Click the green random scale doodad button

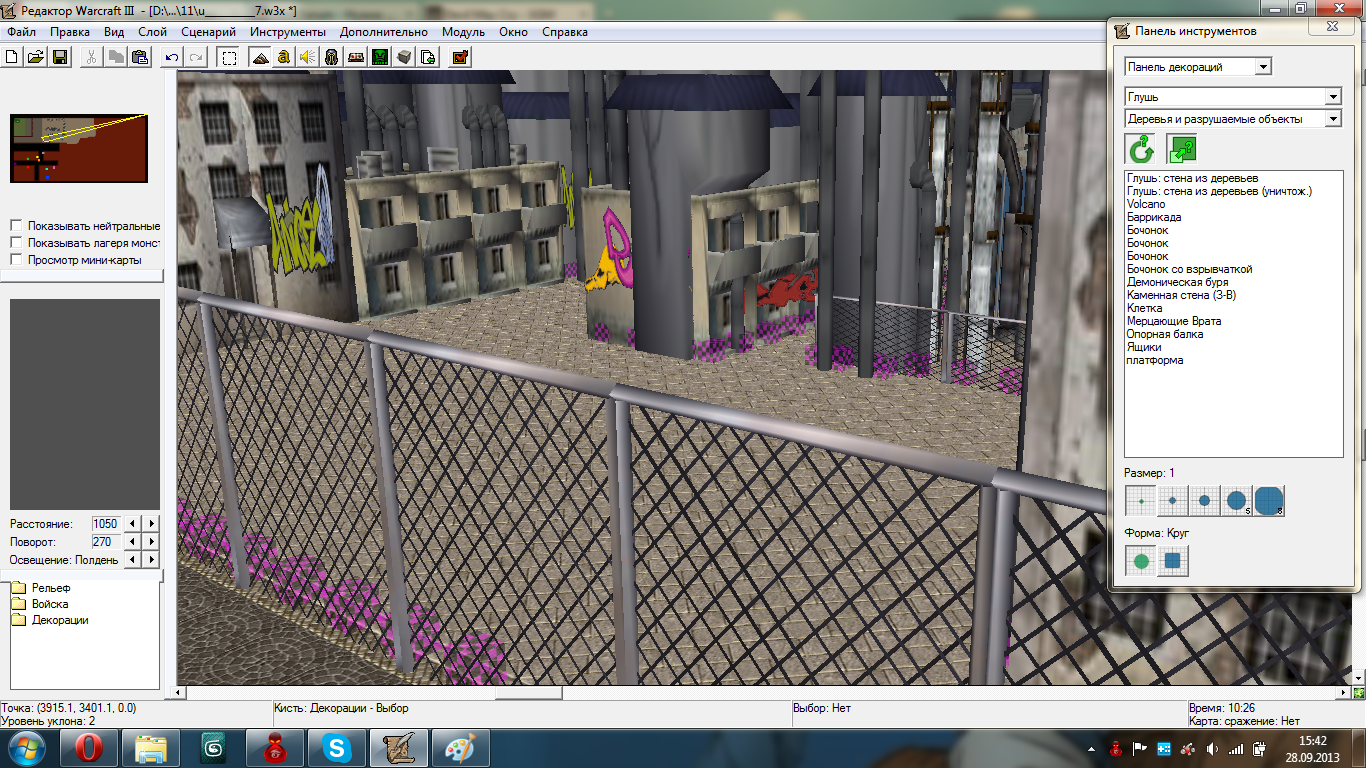point(1181,151)
